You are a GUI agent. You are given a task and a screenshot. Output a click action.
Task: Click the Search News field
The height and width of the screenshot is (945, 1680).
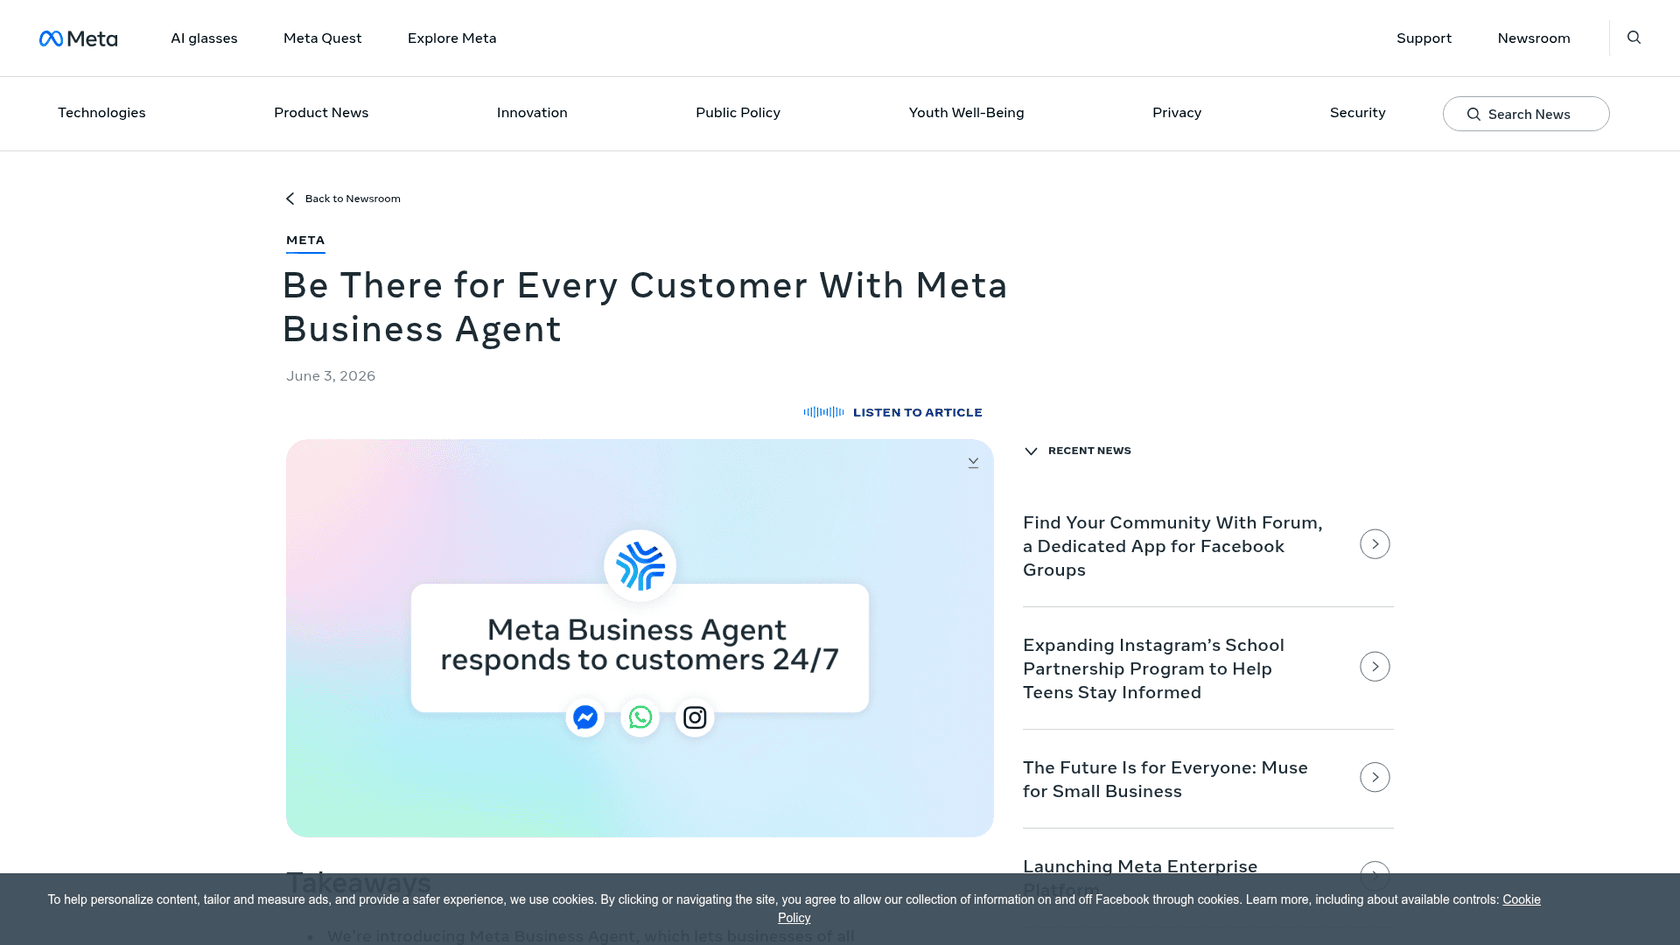point(1526,114)
